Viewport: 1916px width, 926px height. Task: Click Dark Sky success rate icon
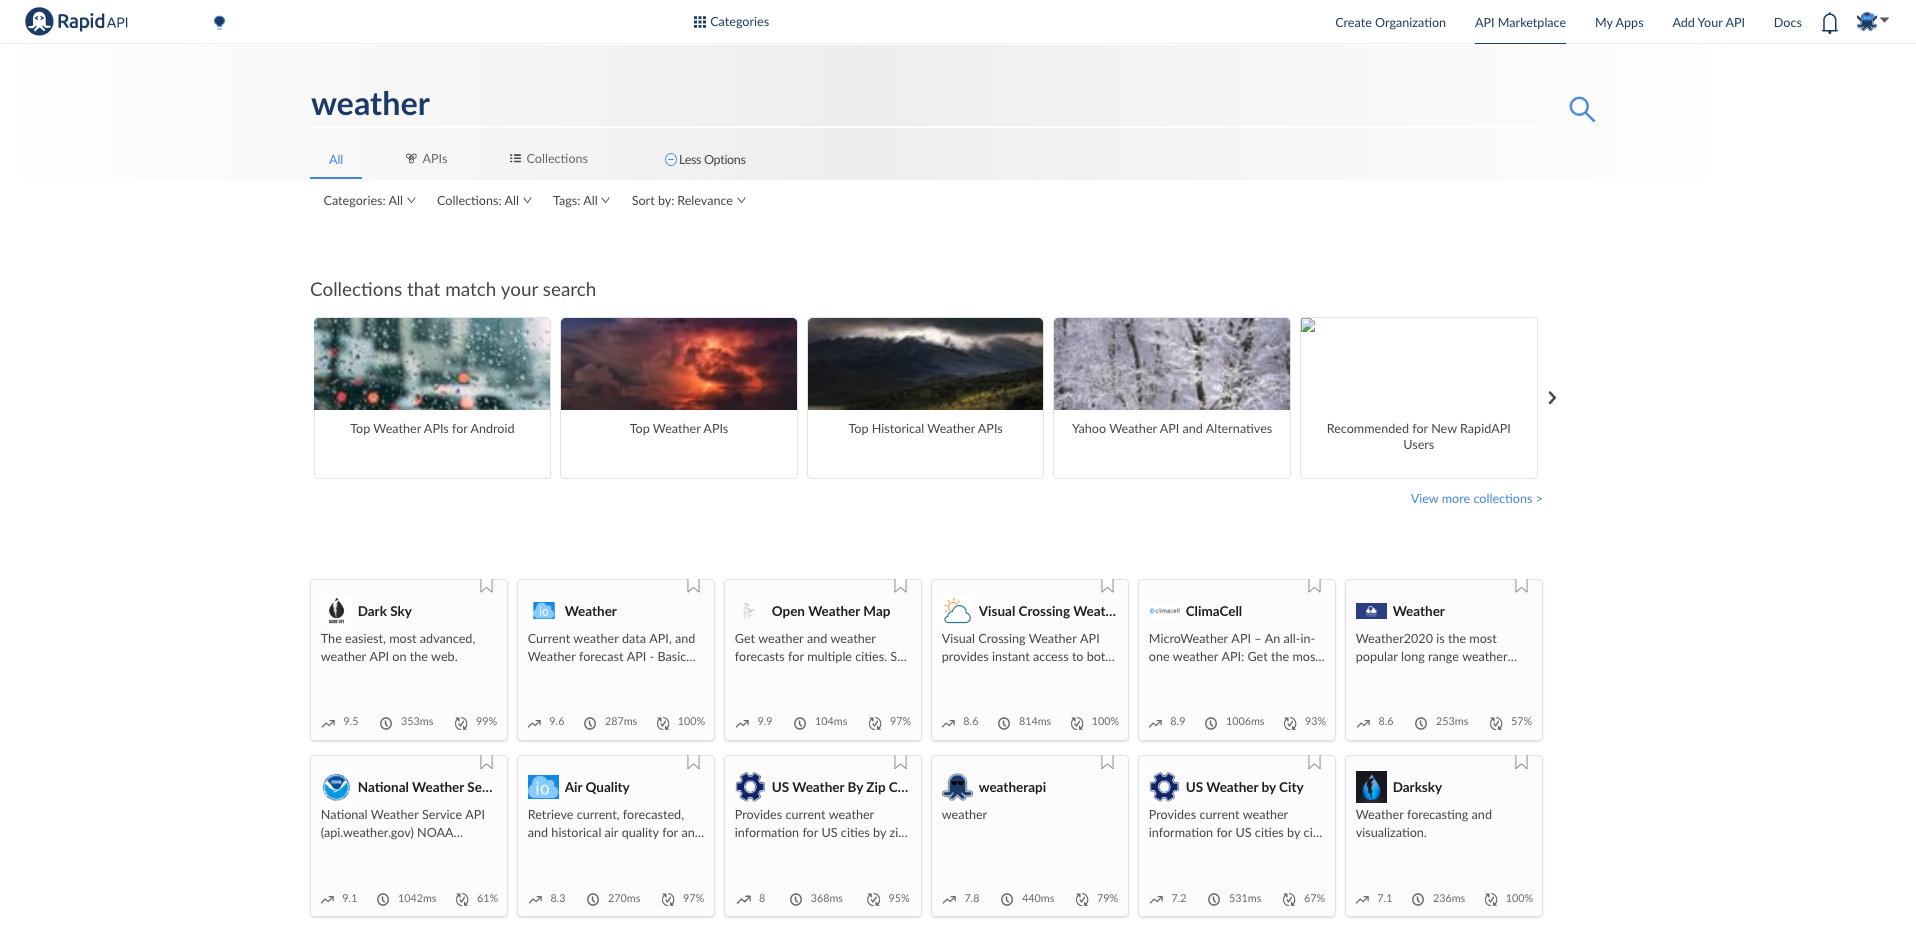pos(461,723)
